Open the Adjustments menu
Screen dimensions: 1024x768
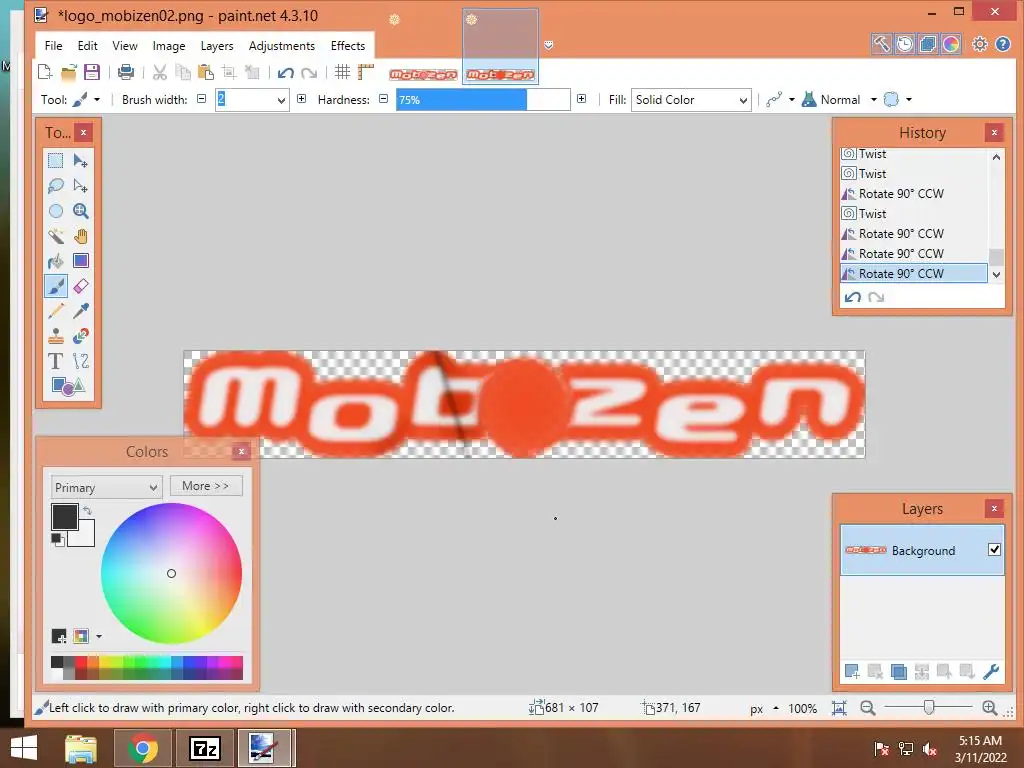point(281,46)
